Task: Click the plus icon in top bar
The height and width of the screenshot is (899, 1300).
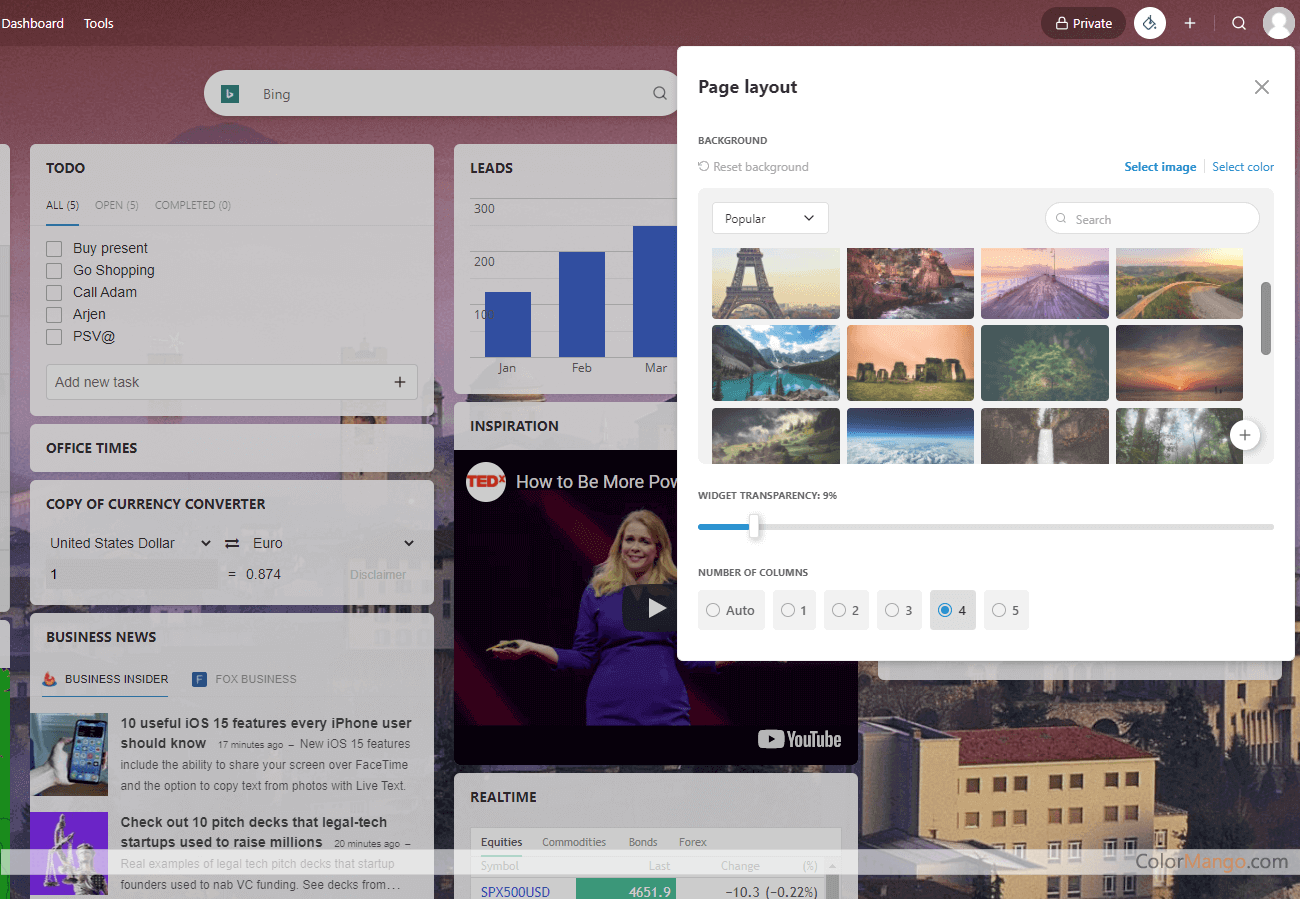Action: [x=1190, y=23]
